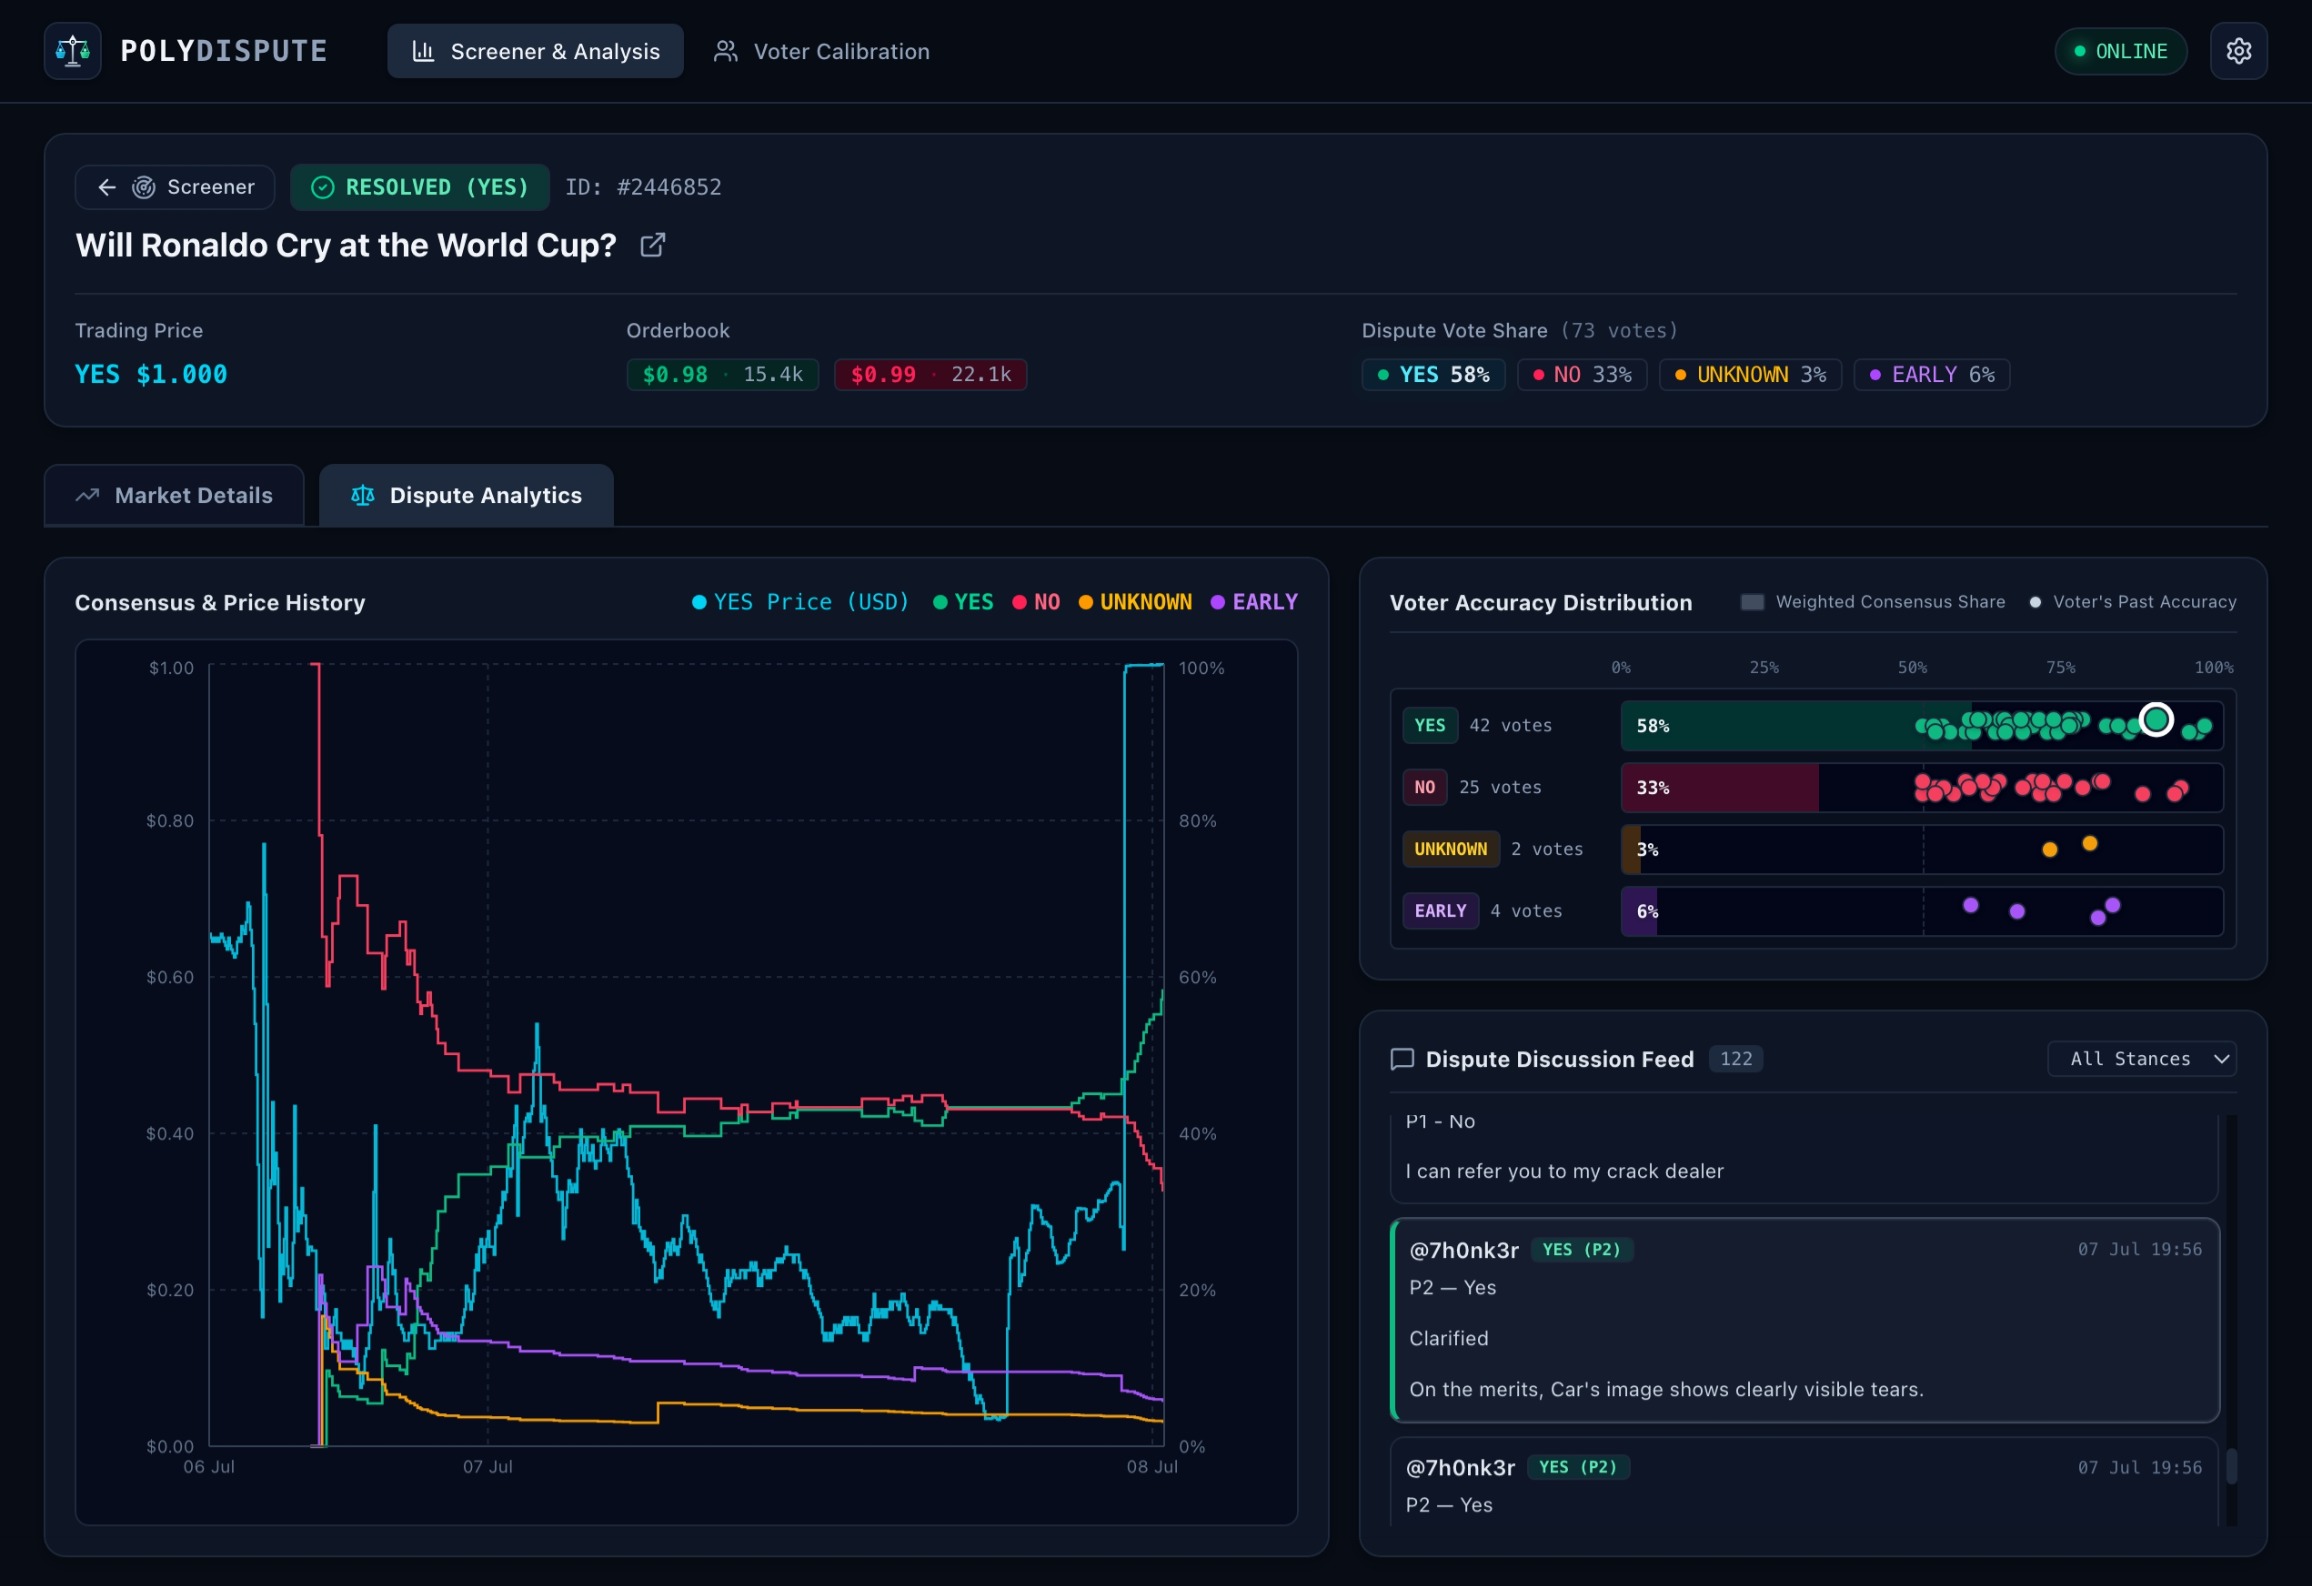Viewport: 2312px width, 1586px height.
Task: Click the YES 58% vote share chip
Action: [1434, 375]
